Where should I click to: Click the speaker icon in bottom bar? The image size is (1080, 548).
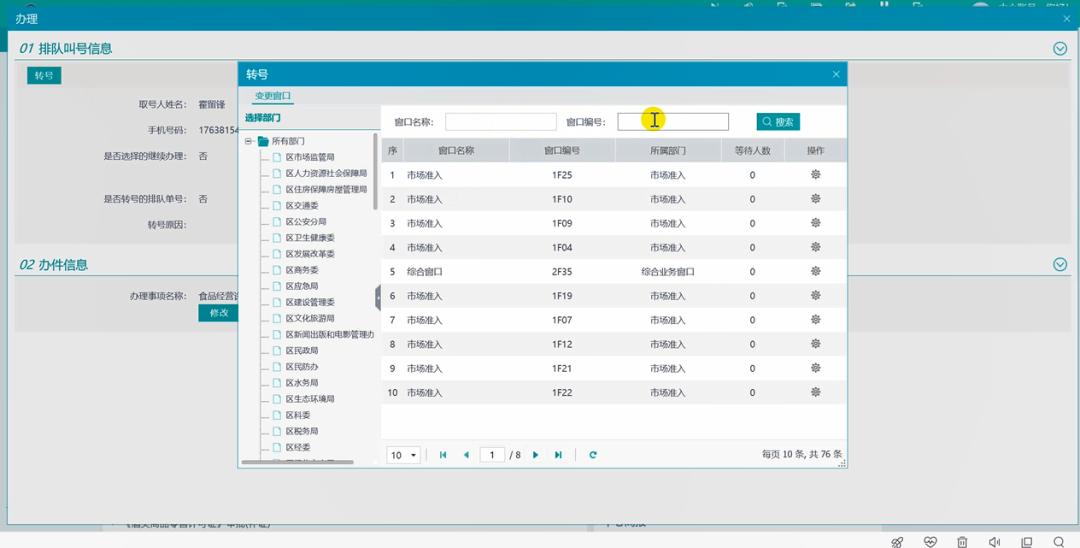coord(994,542)
